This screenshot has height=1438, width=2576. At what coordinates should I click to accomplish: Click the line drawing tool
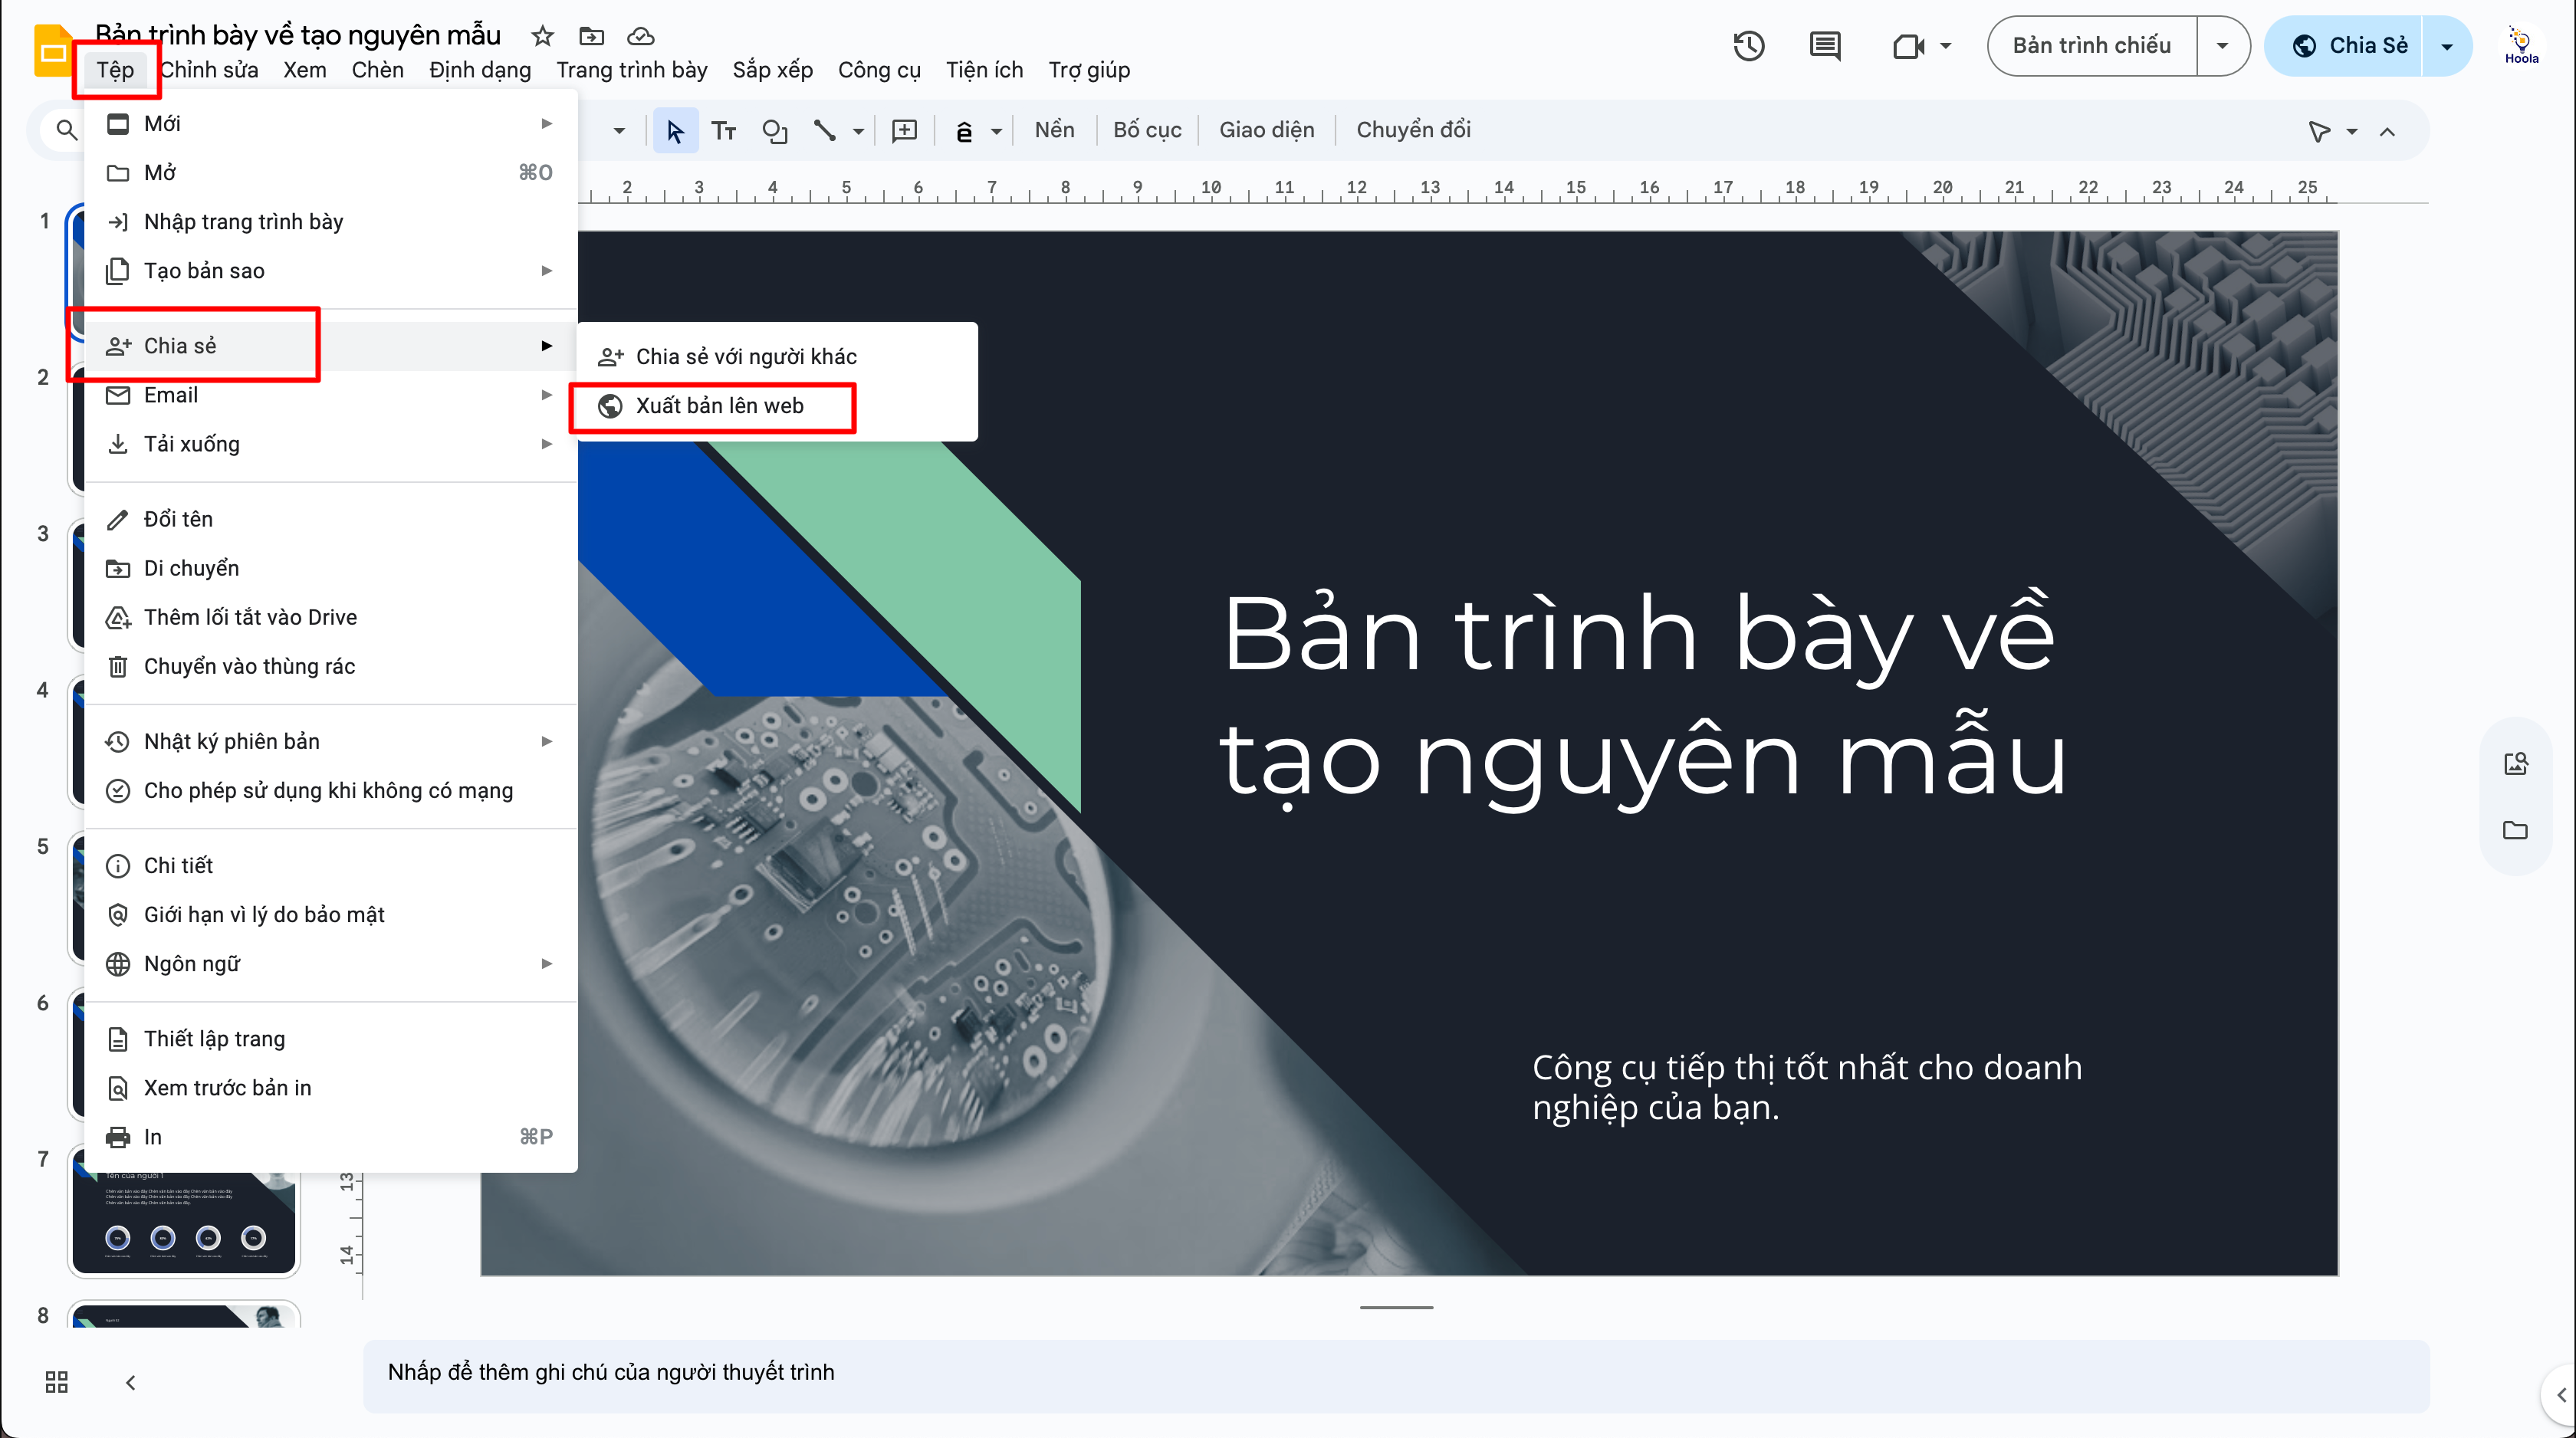coord(824,131)
